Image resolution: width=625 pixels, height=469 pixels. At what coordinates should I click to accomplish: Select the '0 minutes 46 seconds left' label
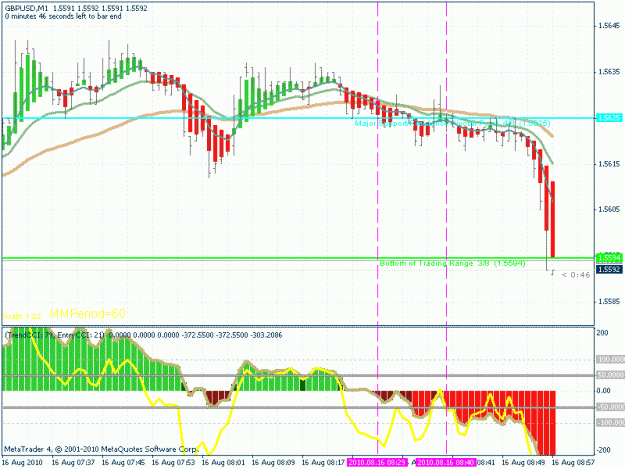tap(63, 16)
